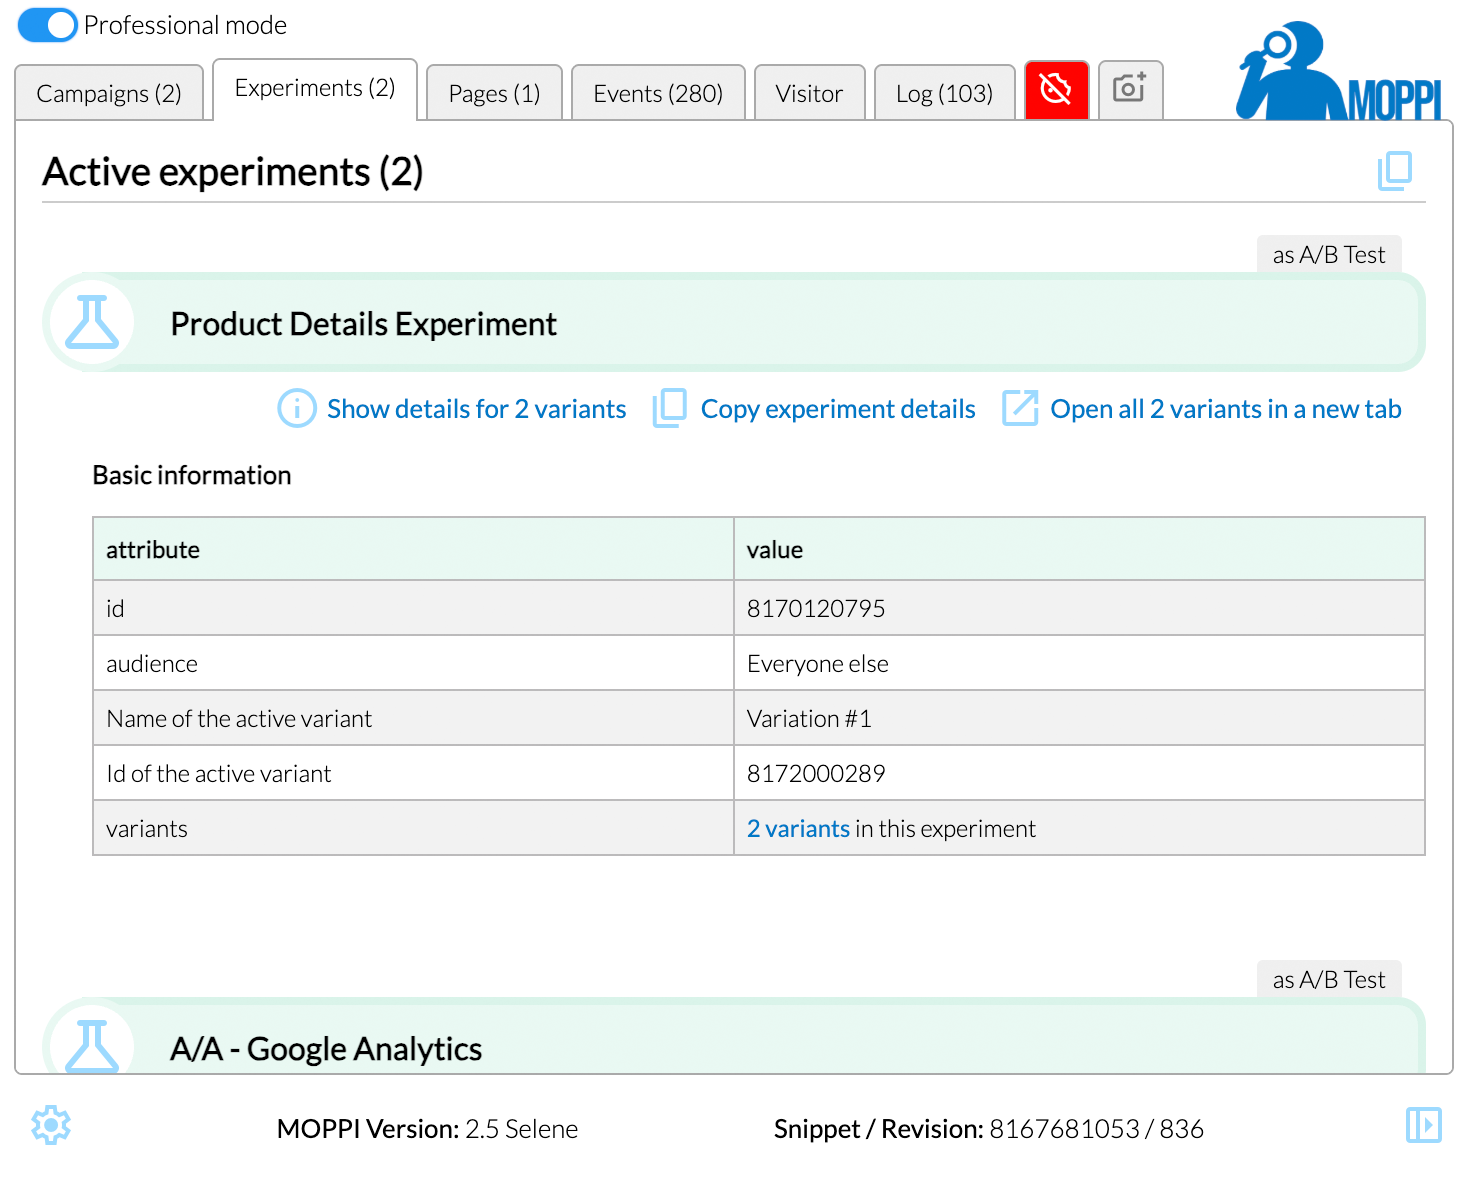This screenshot has width=1470, height=1180.
Task: Click the camera screenshot icon
Action: coord(1130,90)
